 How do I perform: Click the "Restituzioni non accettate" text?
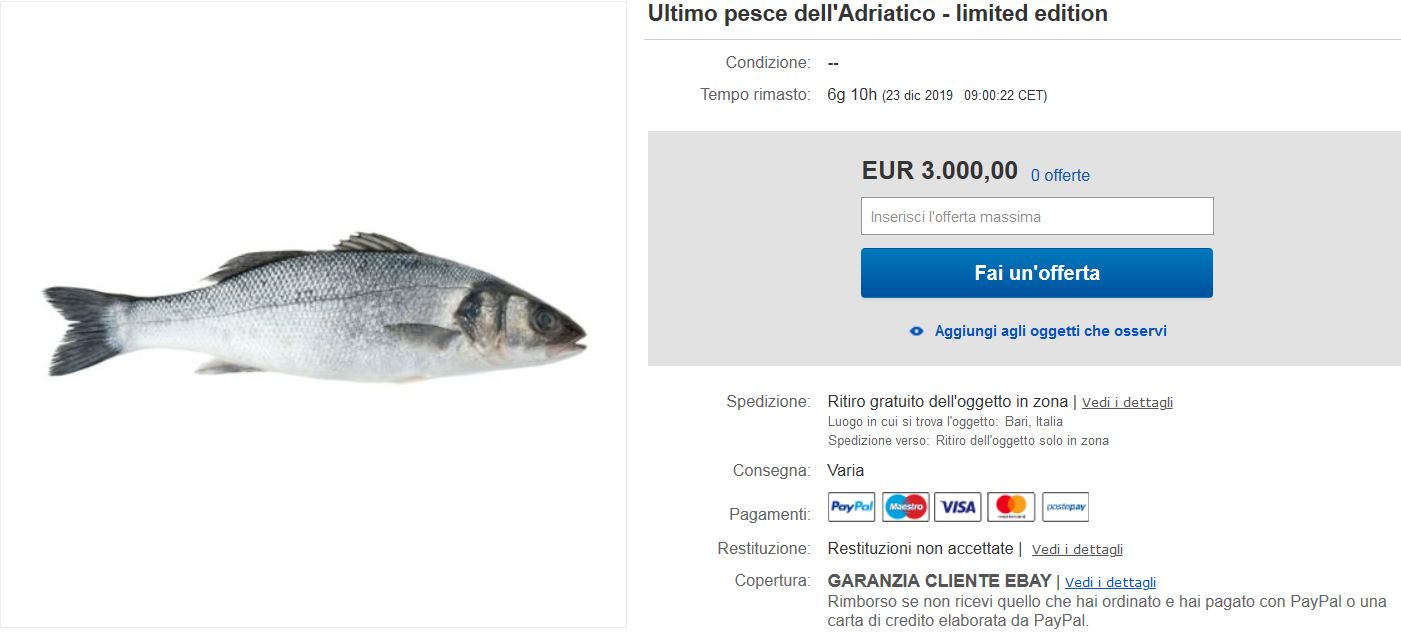pyautogui.click(x=920, y=549)
